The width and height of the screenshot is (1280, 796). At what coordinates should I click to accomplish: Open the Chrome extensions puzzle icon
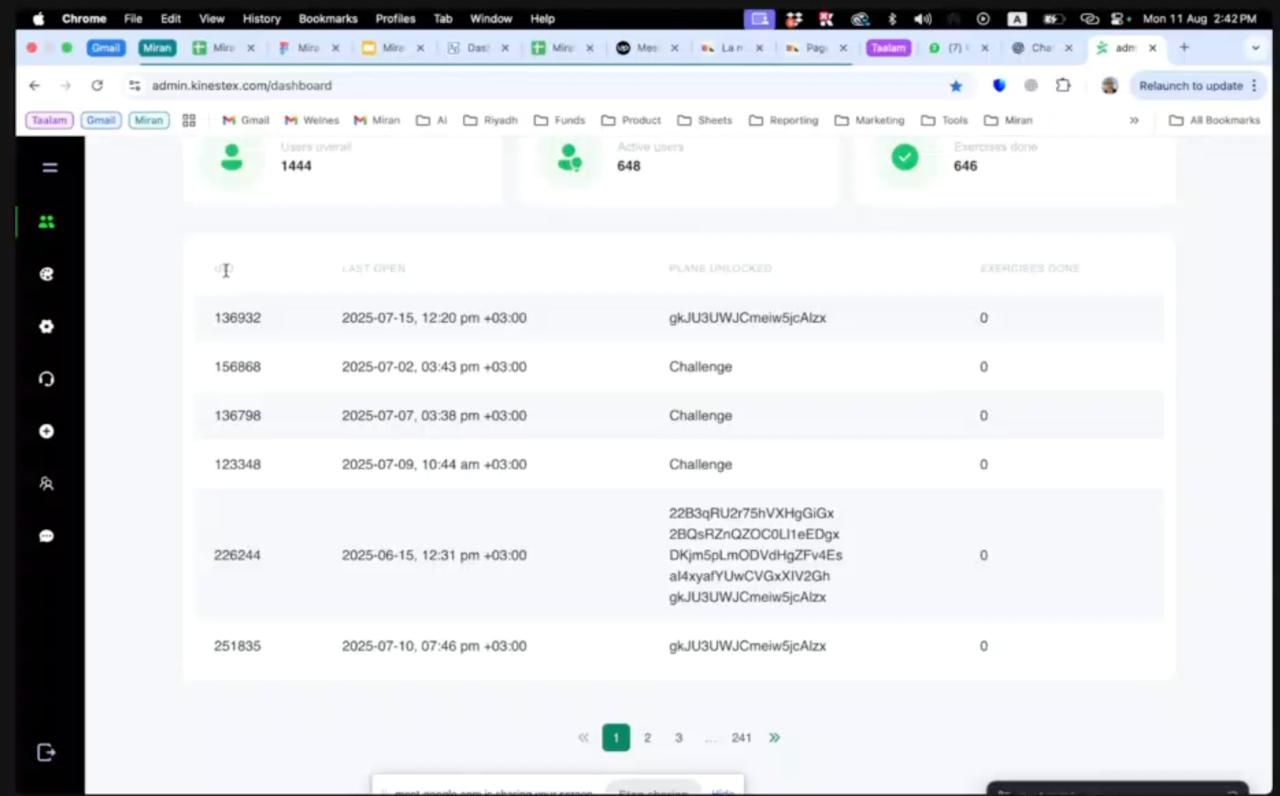point(1063,86)
